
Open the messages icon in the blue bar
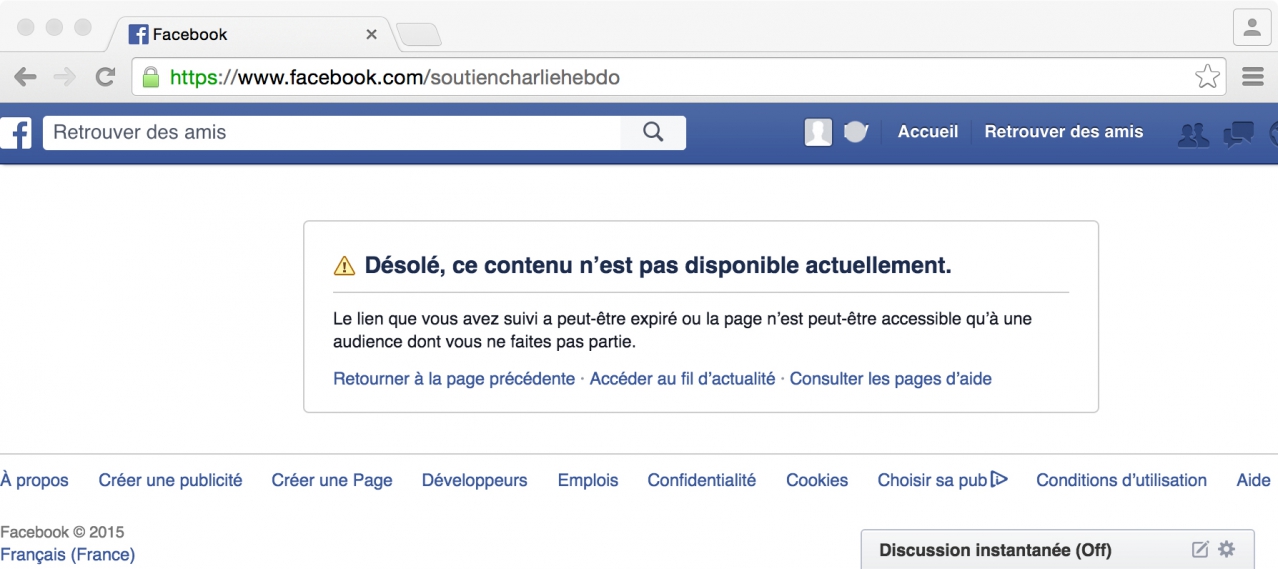[x=1239, y=134]
